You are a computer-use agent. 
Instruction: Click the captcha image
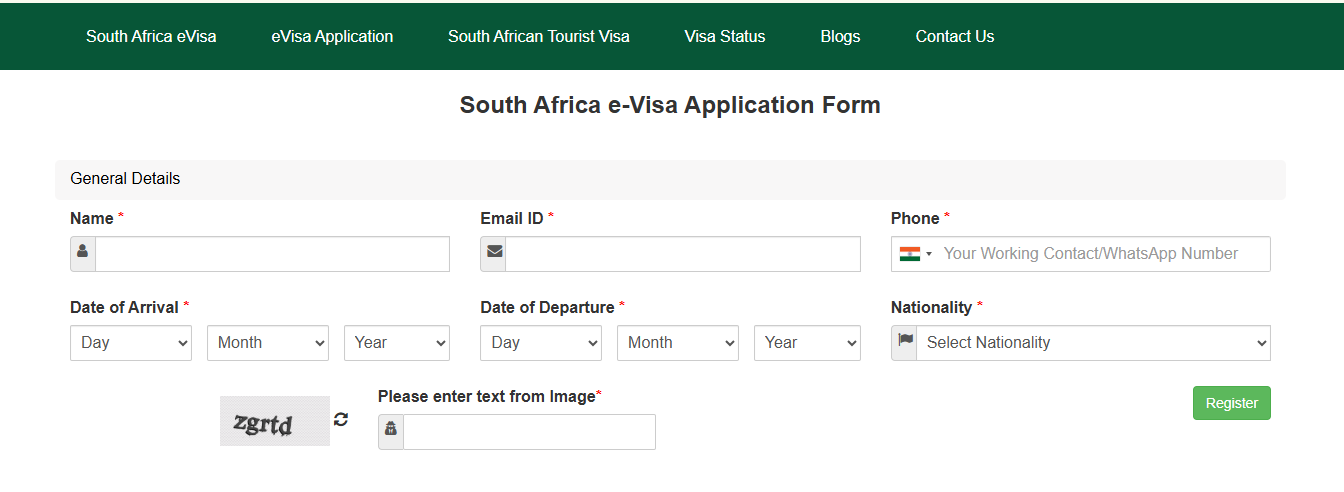pos(274,421)
